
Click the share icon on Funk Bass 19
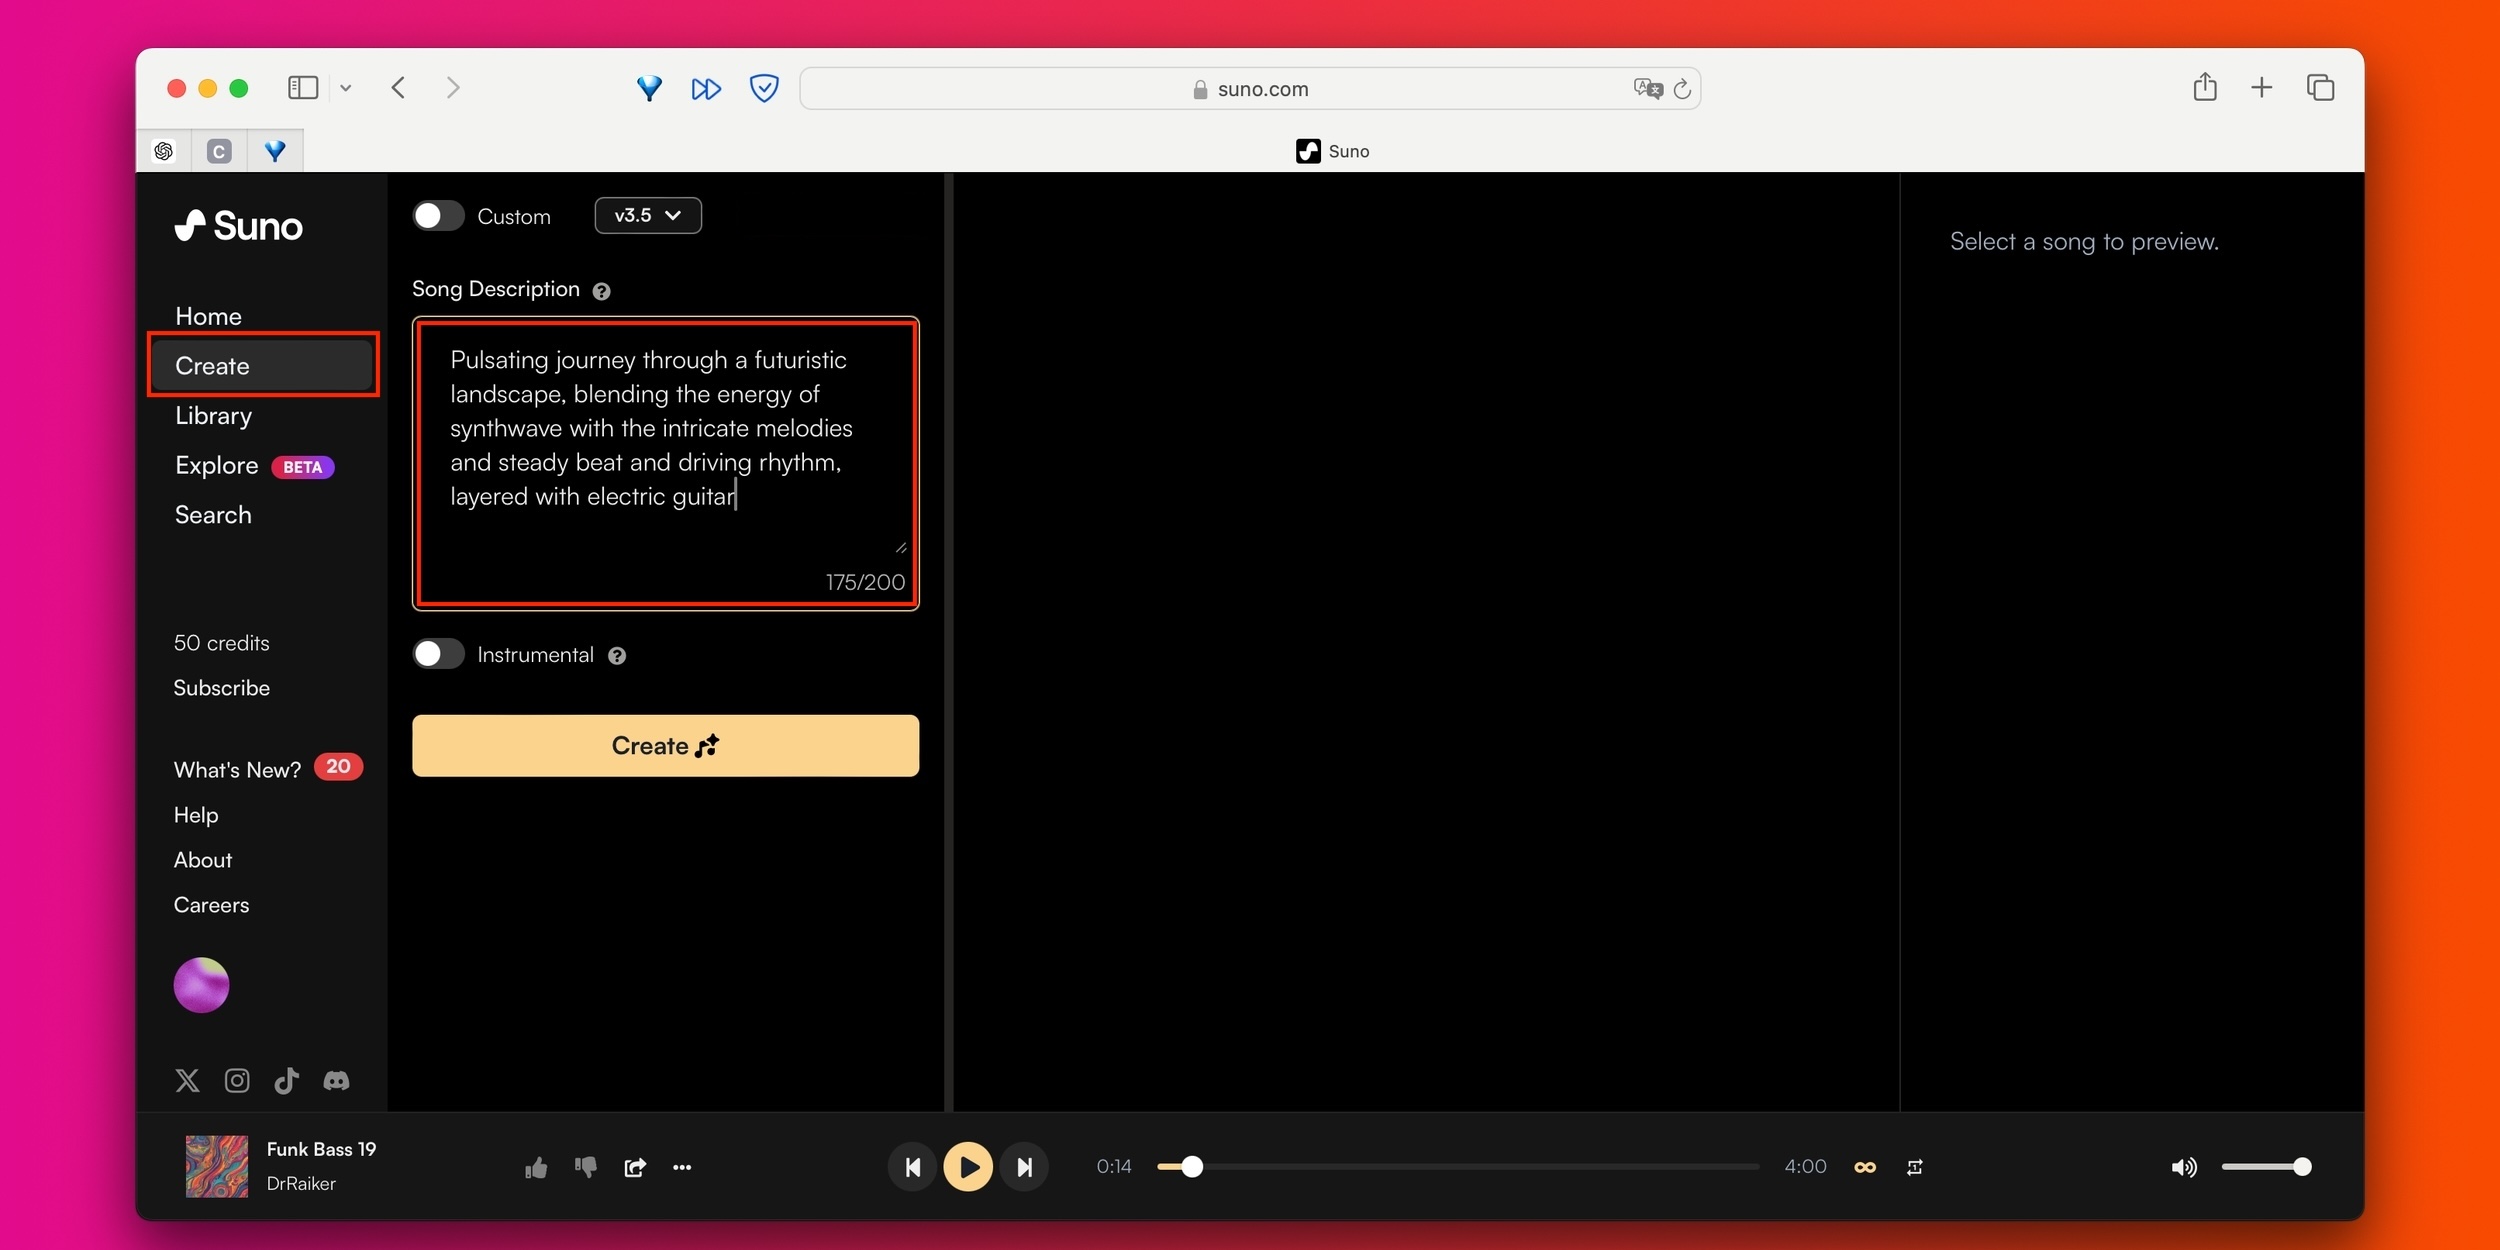pos(635,1167)
